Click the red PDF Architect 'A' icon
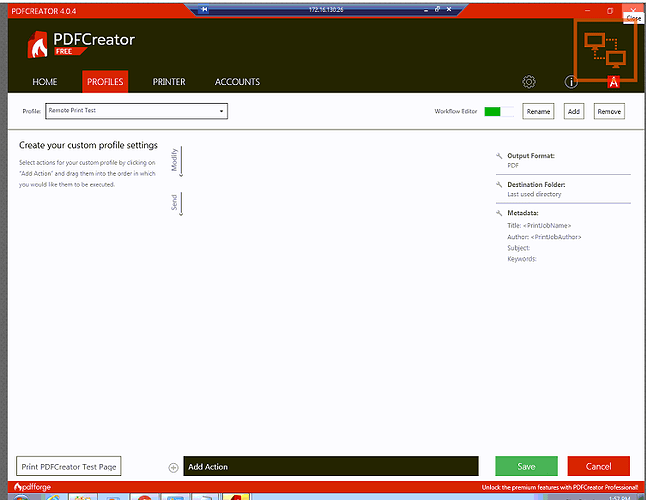Viewport: 646px width, 500px height. click(x=613, y=82)
